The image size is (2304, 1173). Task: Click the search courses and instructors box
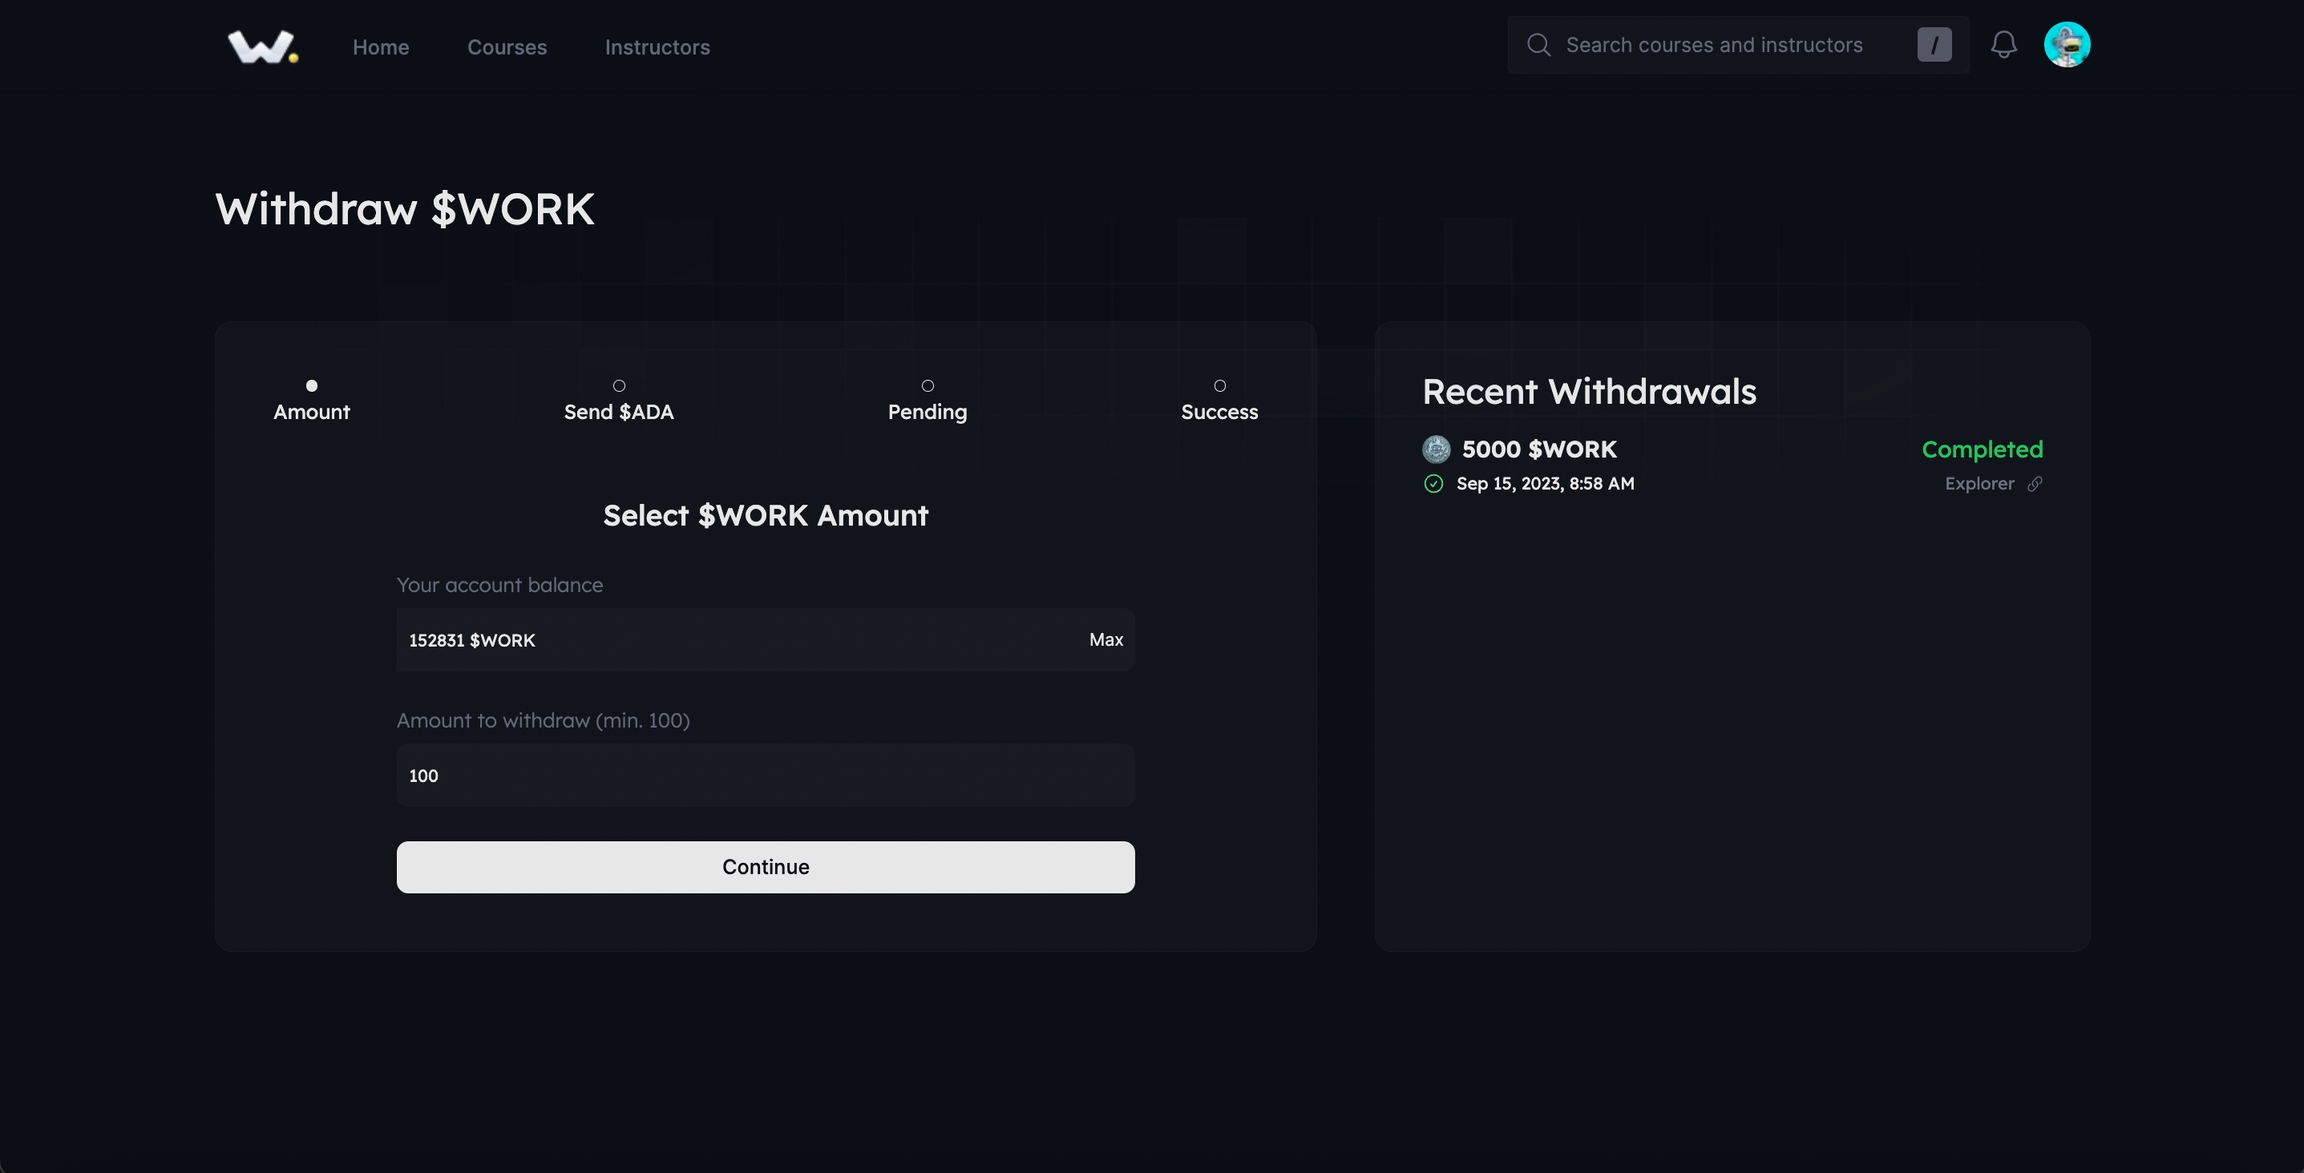[1714, 45]
